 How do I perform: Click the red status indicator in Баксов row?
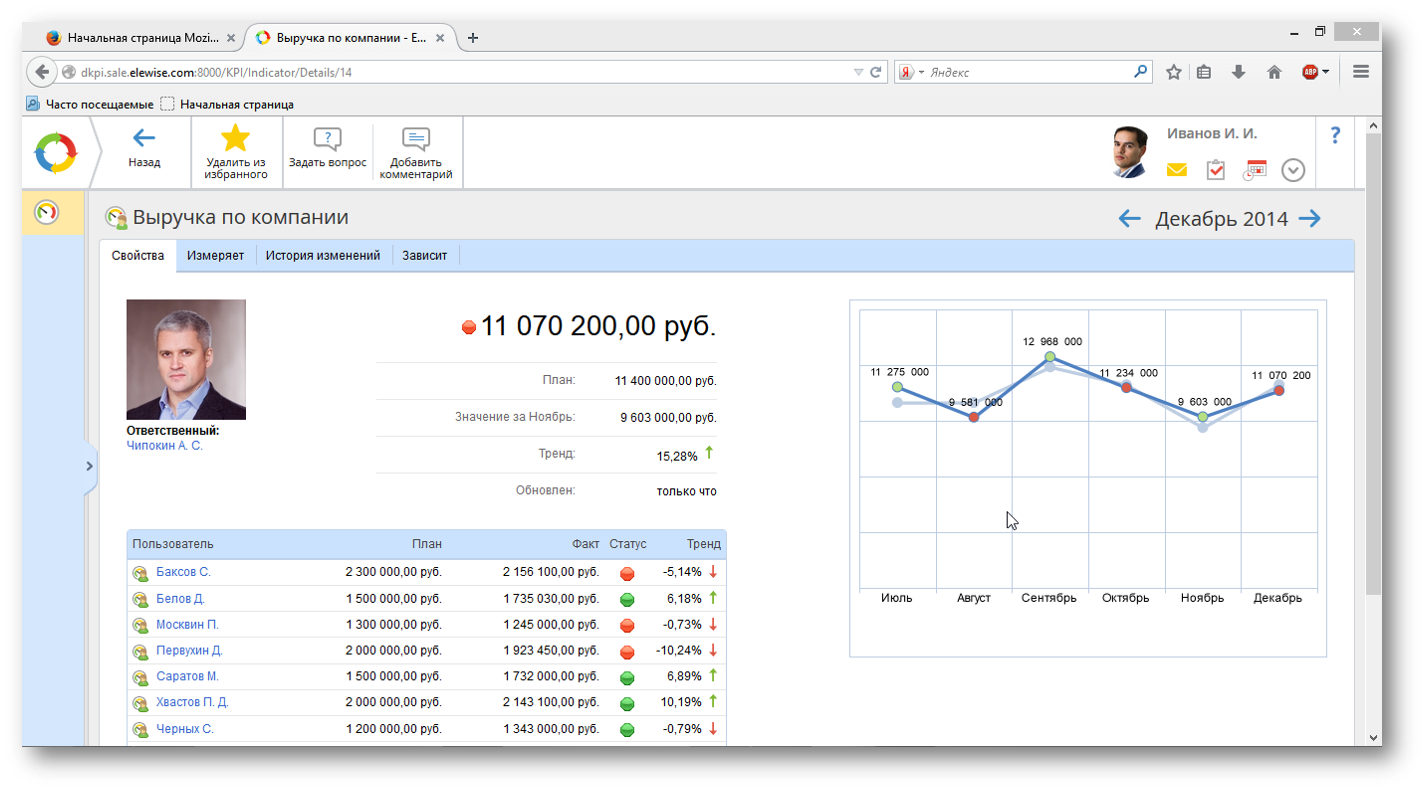click(x=627, y=573)
